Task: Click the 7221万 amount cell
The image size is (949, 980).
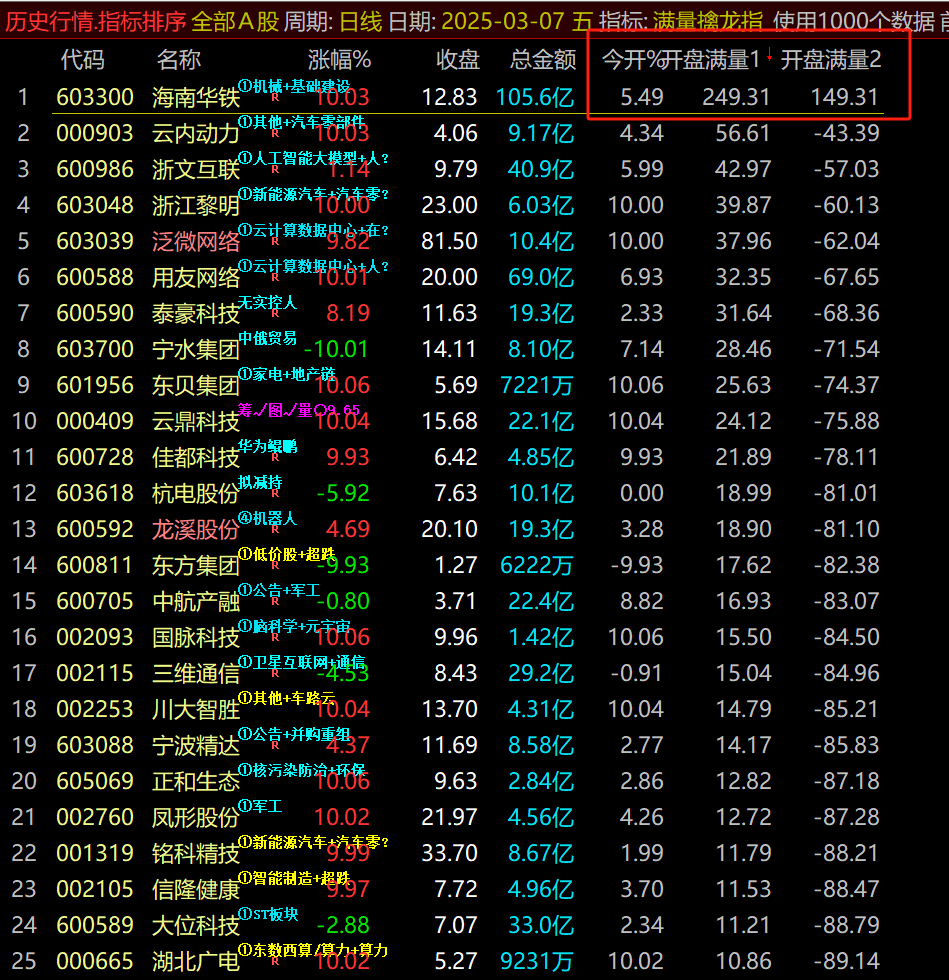Action: coord(536,386)
